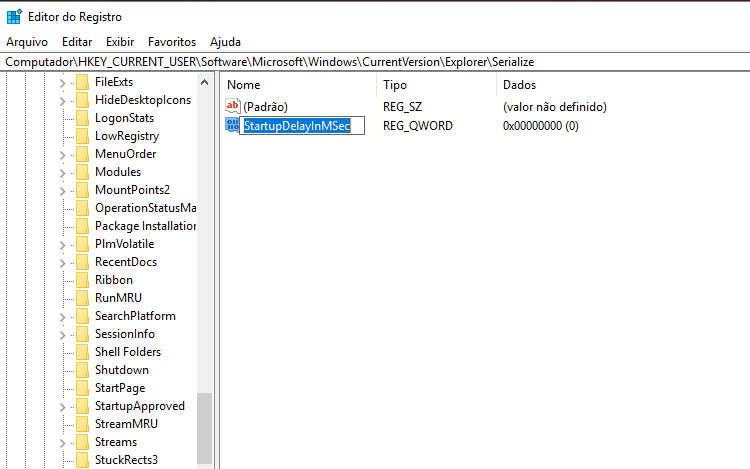The height and width of the screenshot is (469, 750).
Task: Expand the Streams key
Action: 62,443
